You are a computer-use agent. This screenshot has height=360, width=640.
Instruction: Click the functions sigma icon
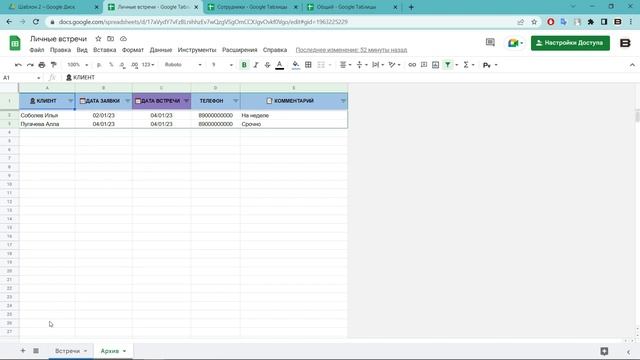466,65
